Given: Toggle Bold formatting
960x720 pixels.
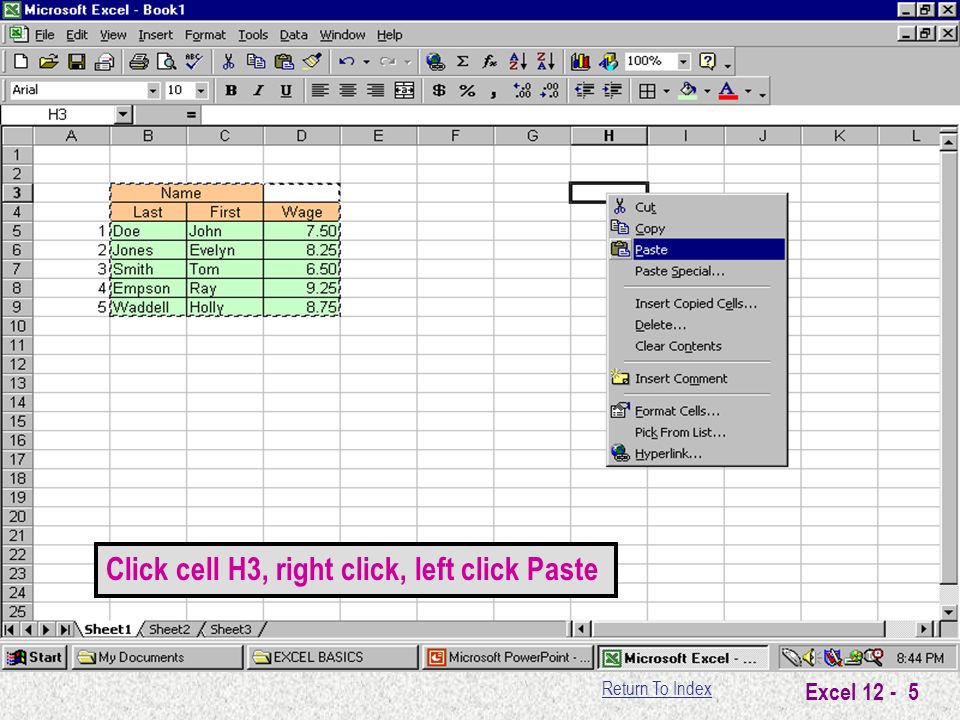Looking at the screenshot, I should pos(231,91).
